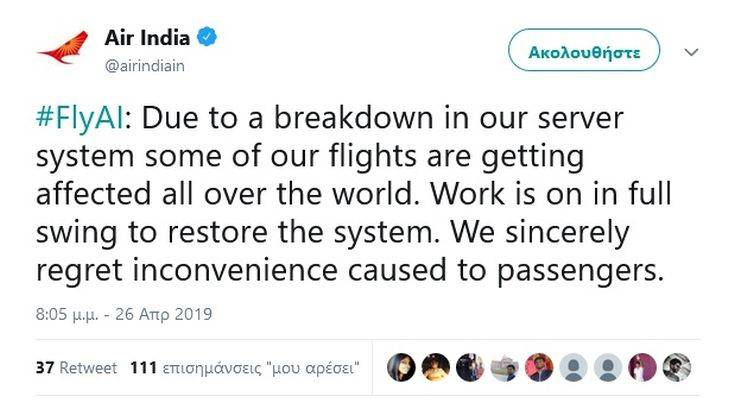Image resolution: width=735 pixels, height=403 pixels.
Task: Click the Air India logo avatar
Action: tap(62, 48)
